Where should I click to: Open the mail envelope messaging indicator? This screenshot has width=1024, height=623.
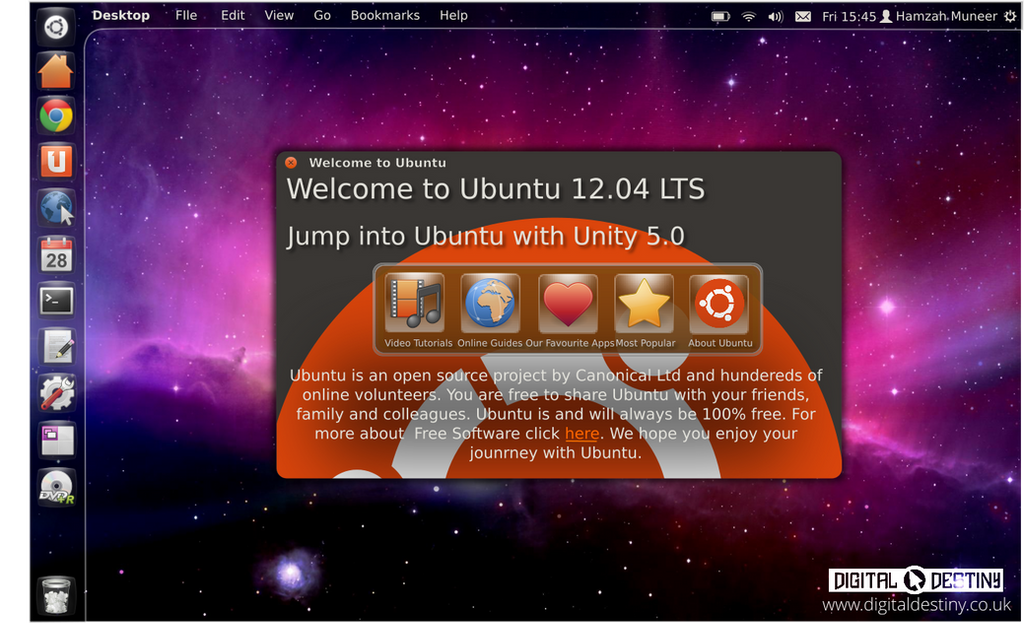(803, 16)
